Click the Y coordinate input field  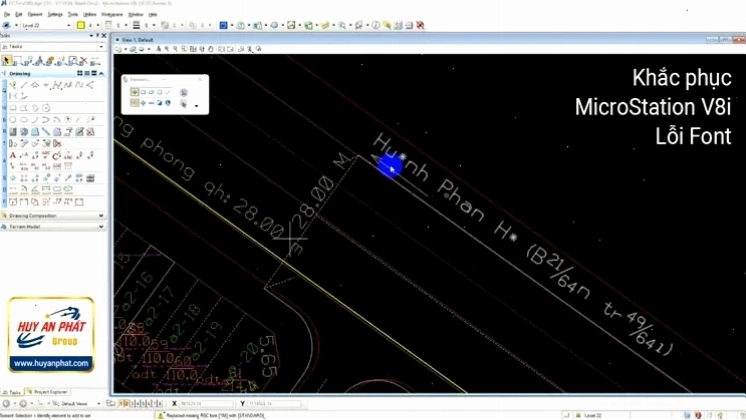[x=275, y=403]
